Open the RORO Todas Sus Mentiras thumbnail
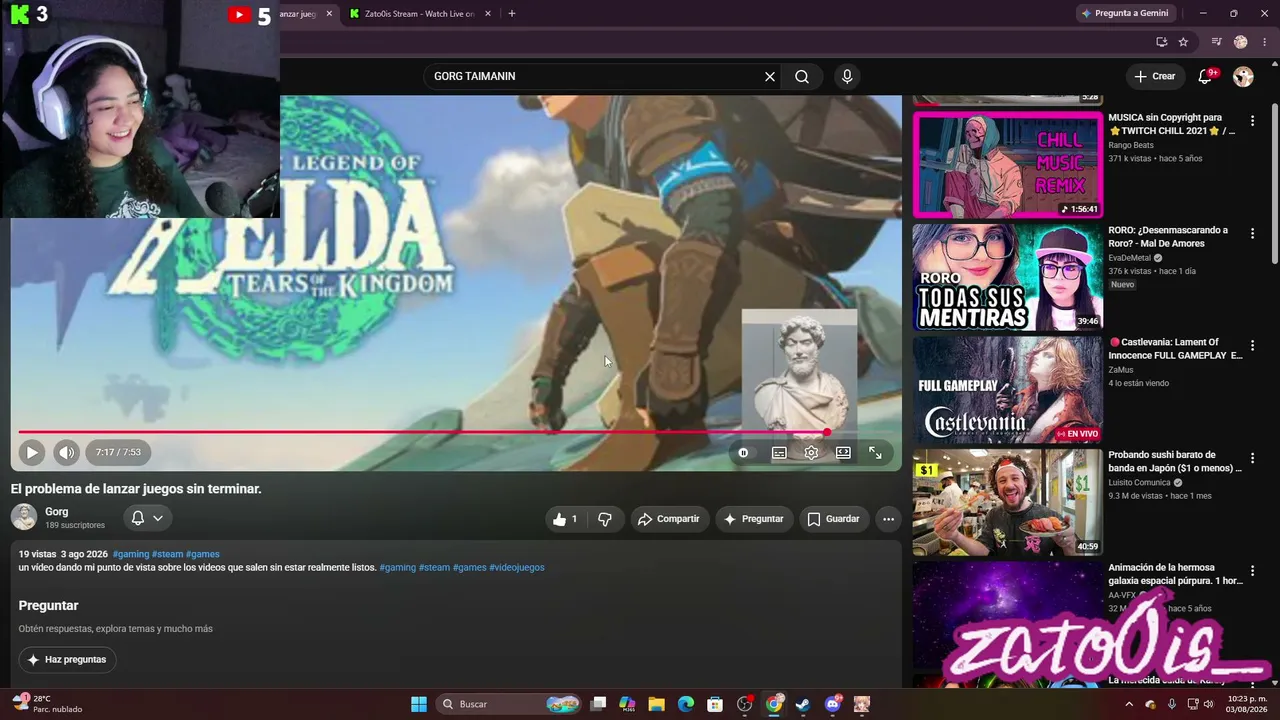The image size is (1280, 720). pyautogui.click(x=1007, y=277)
